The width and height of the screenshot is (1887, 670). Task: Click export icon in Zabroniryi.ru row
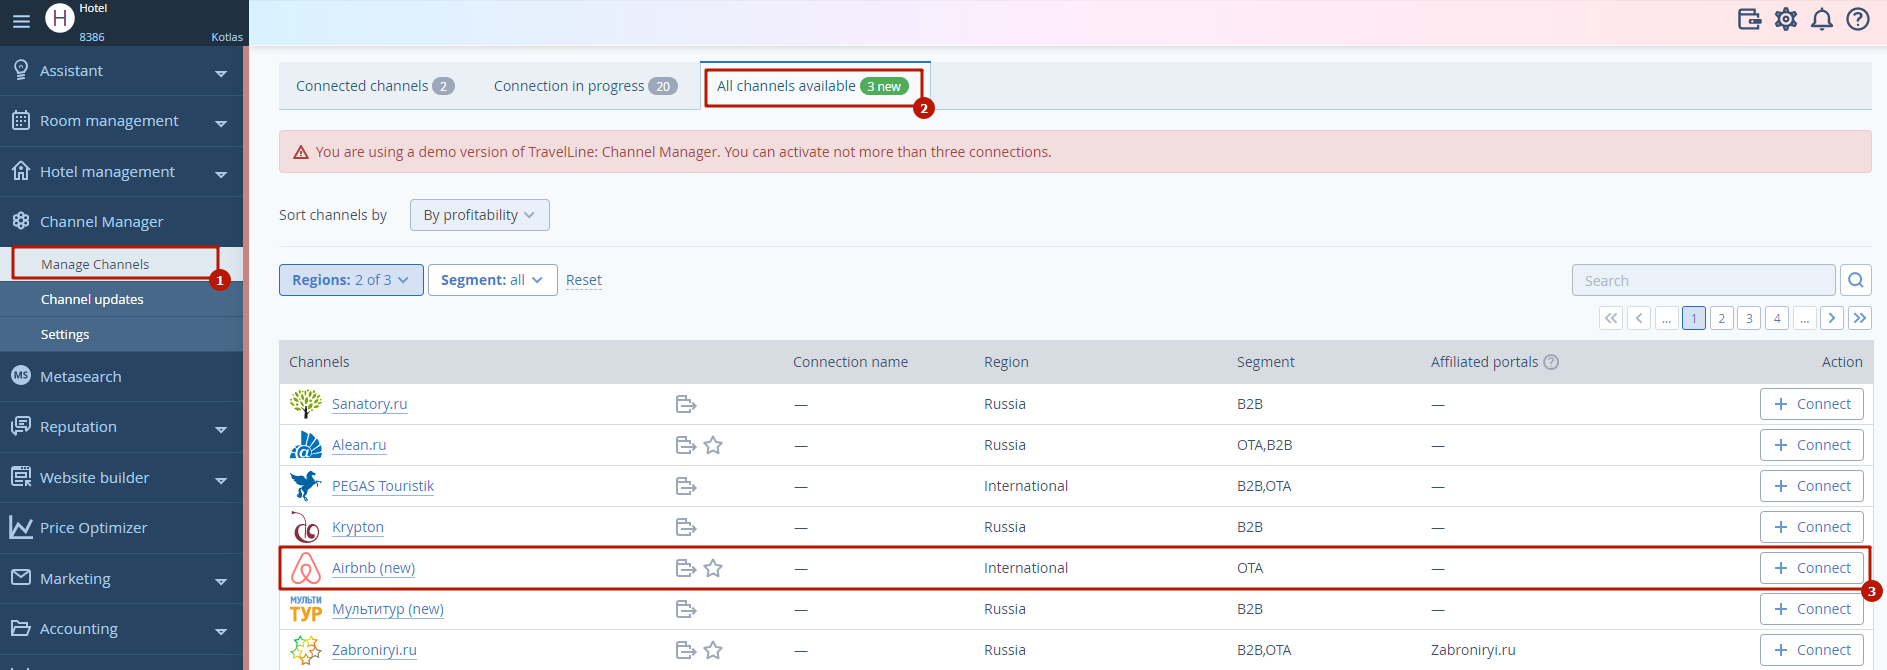tap(686, 650)
